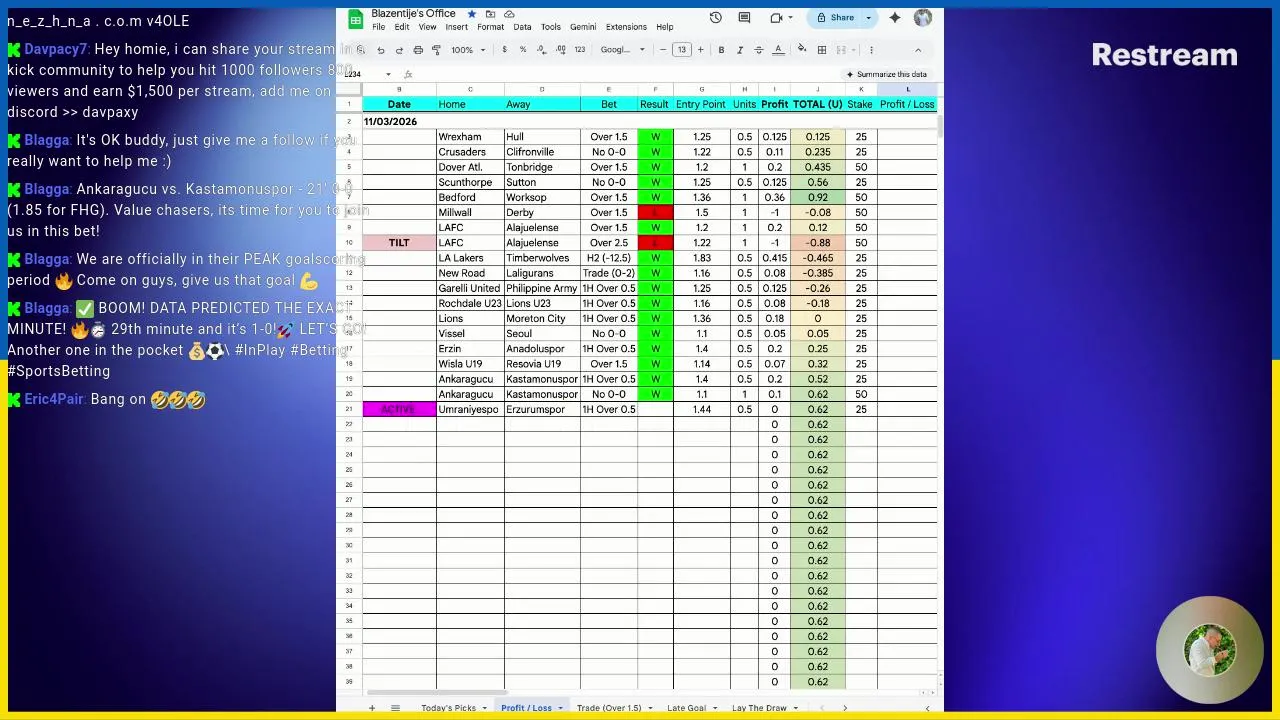The width and height of the screenshot is (1280, 720).
Task: Toggle italic formatting
Action: [740, 50]
